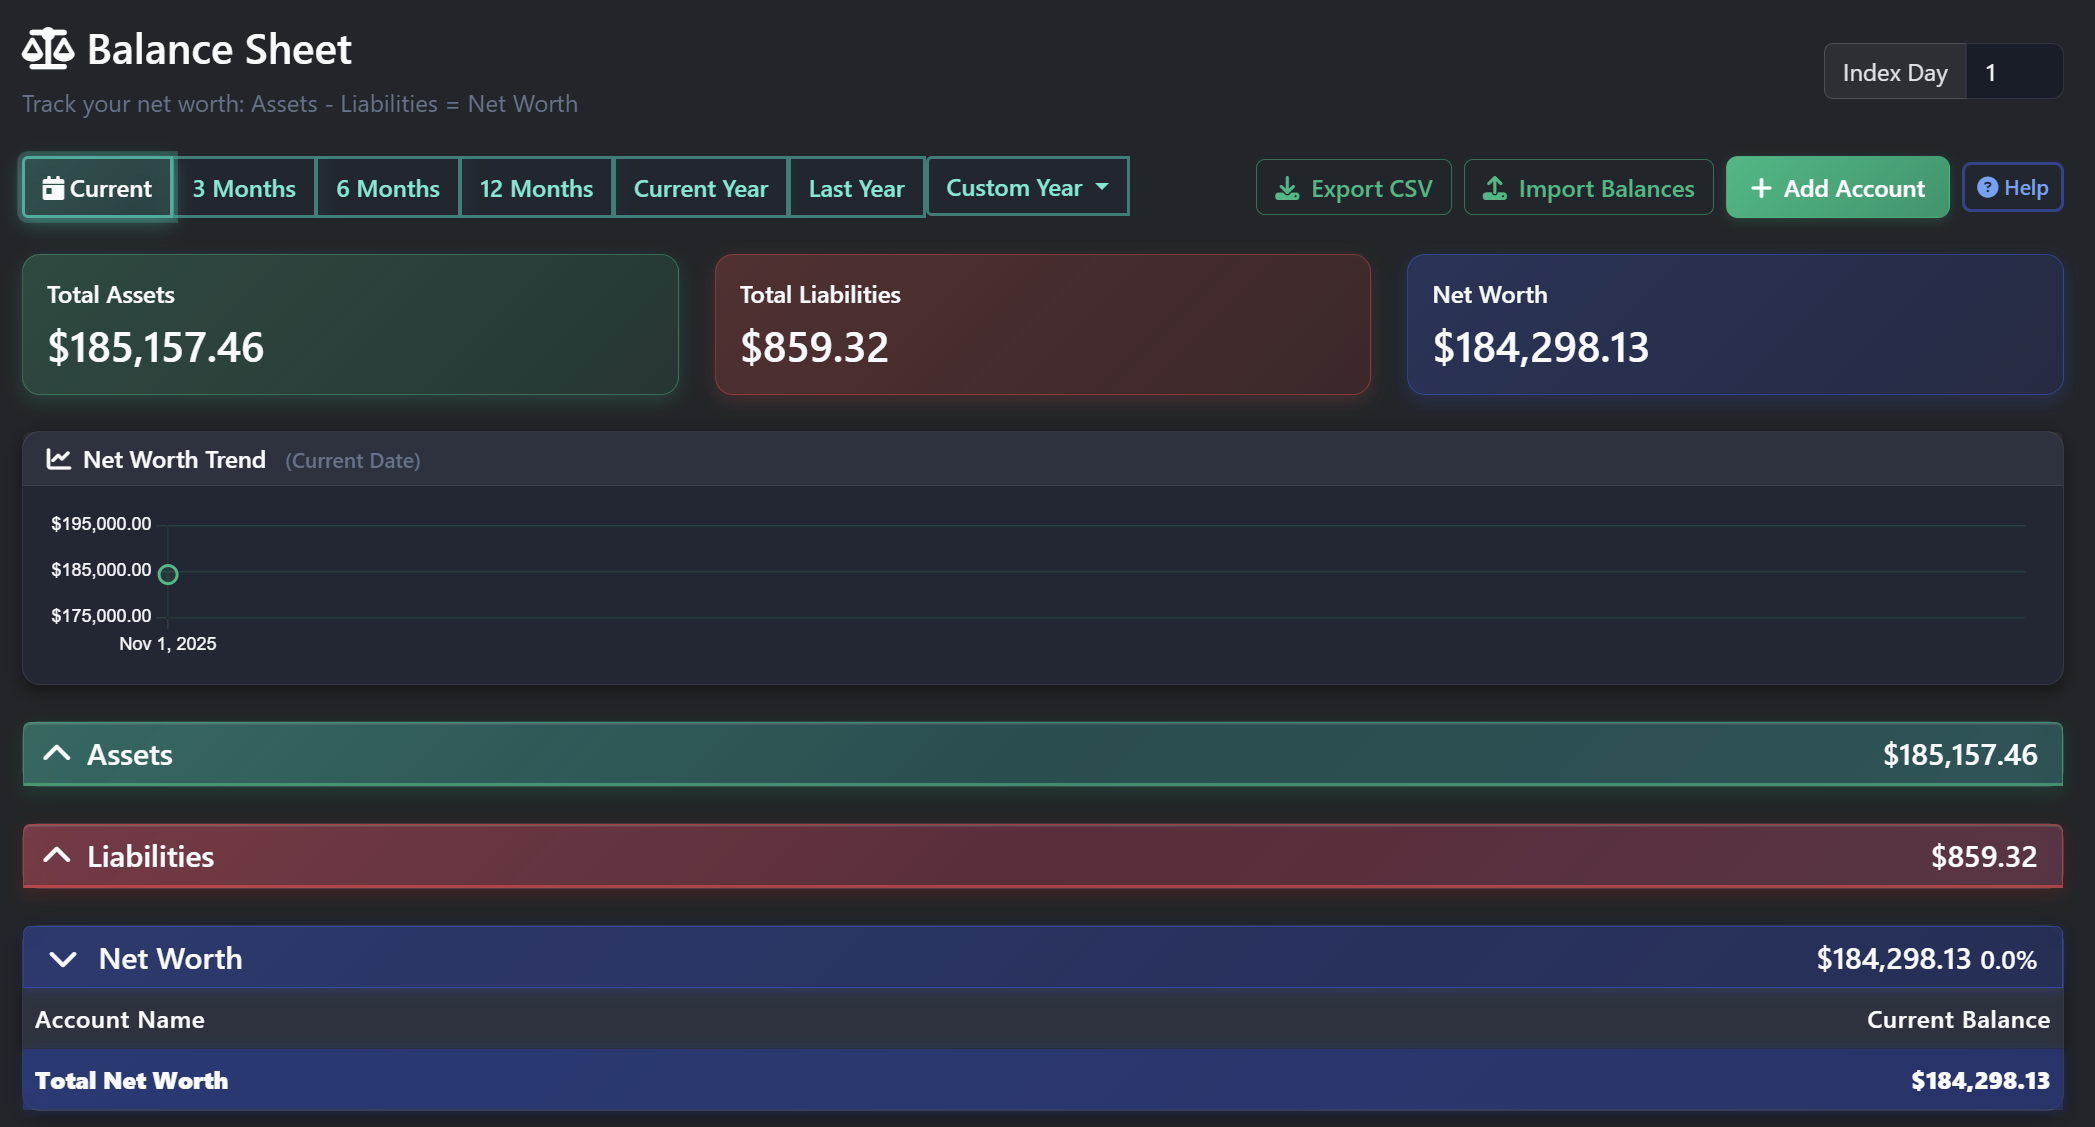This screenshot has width=2095, height=1127.
Task: Open the Custom Year dropdown
Action: pyautogui.click(x=1027, y=186)
